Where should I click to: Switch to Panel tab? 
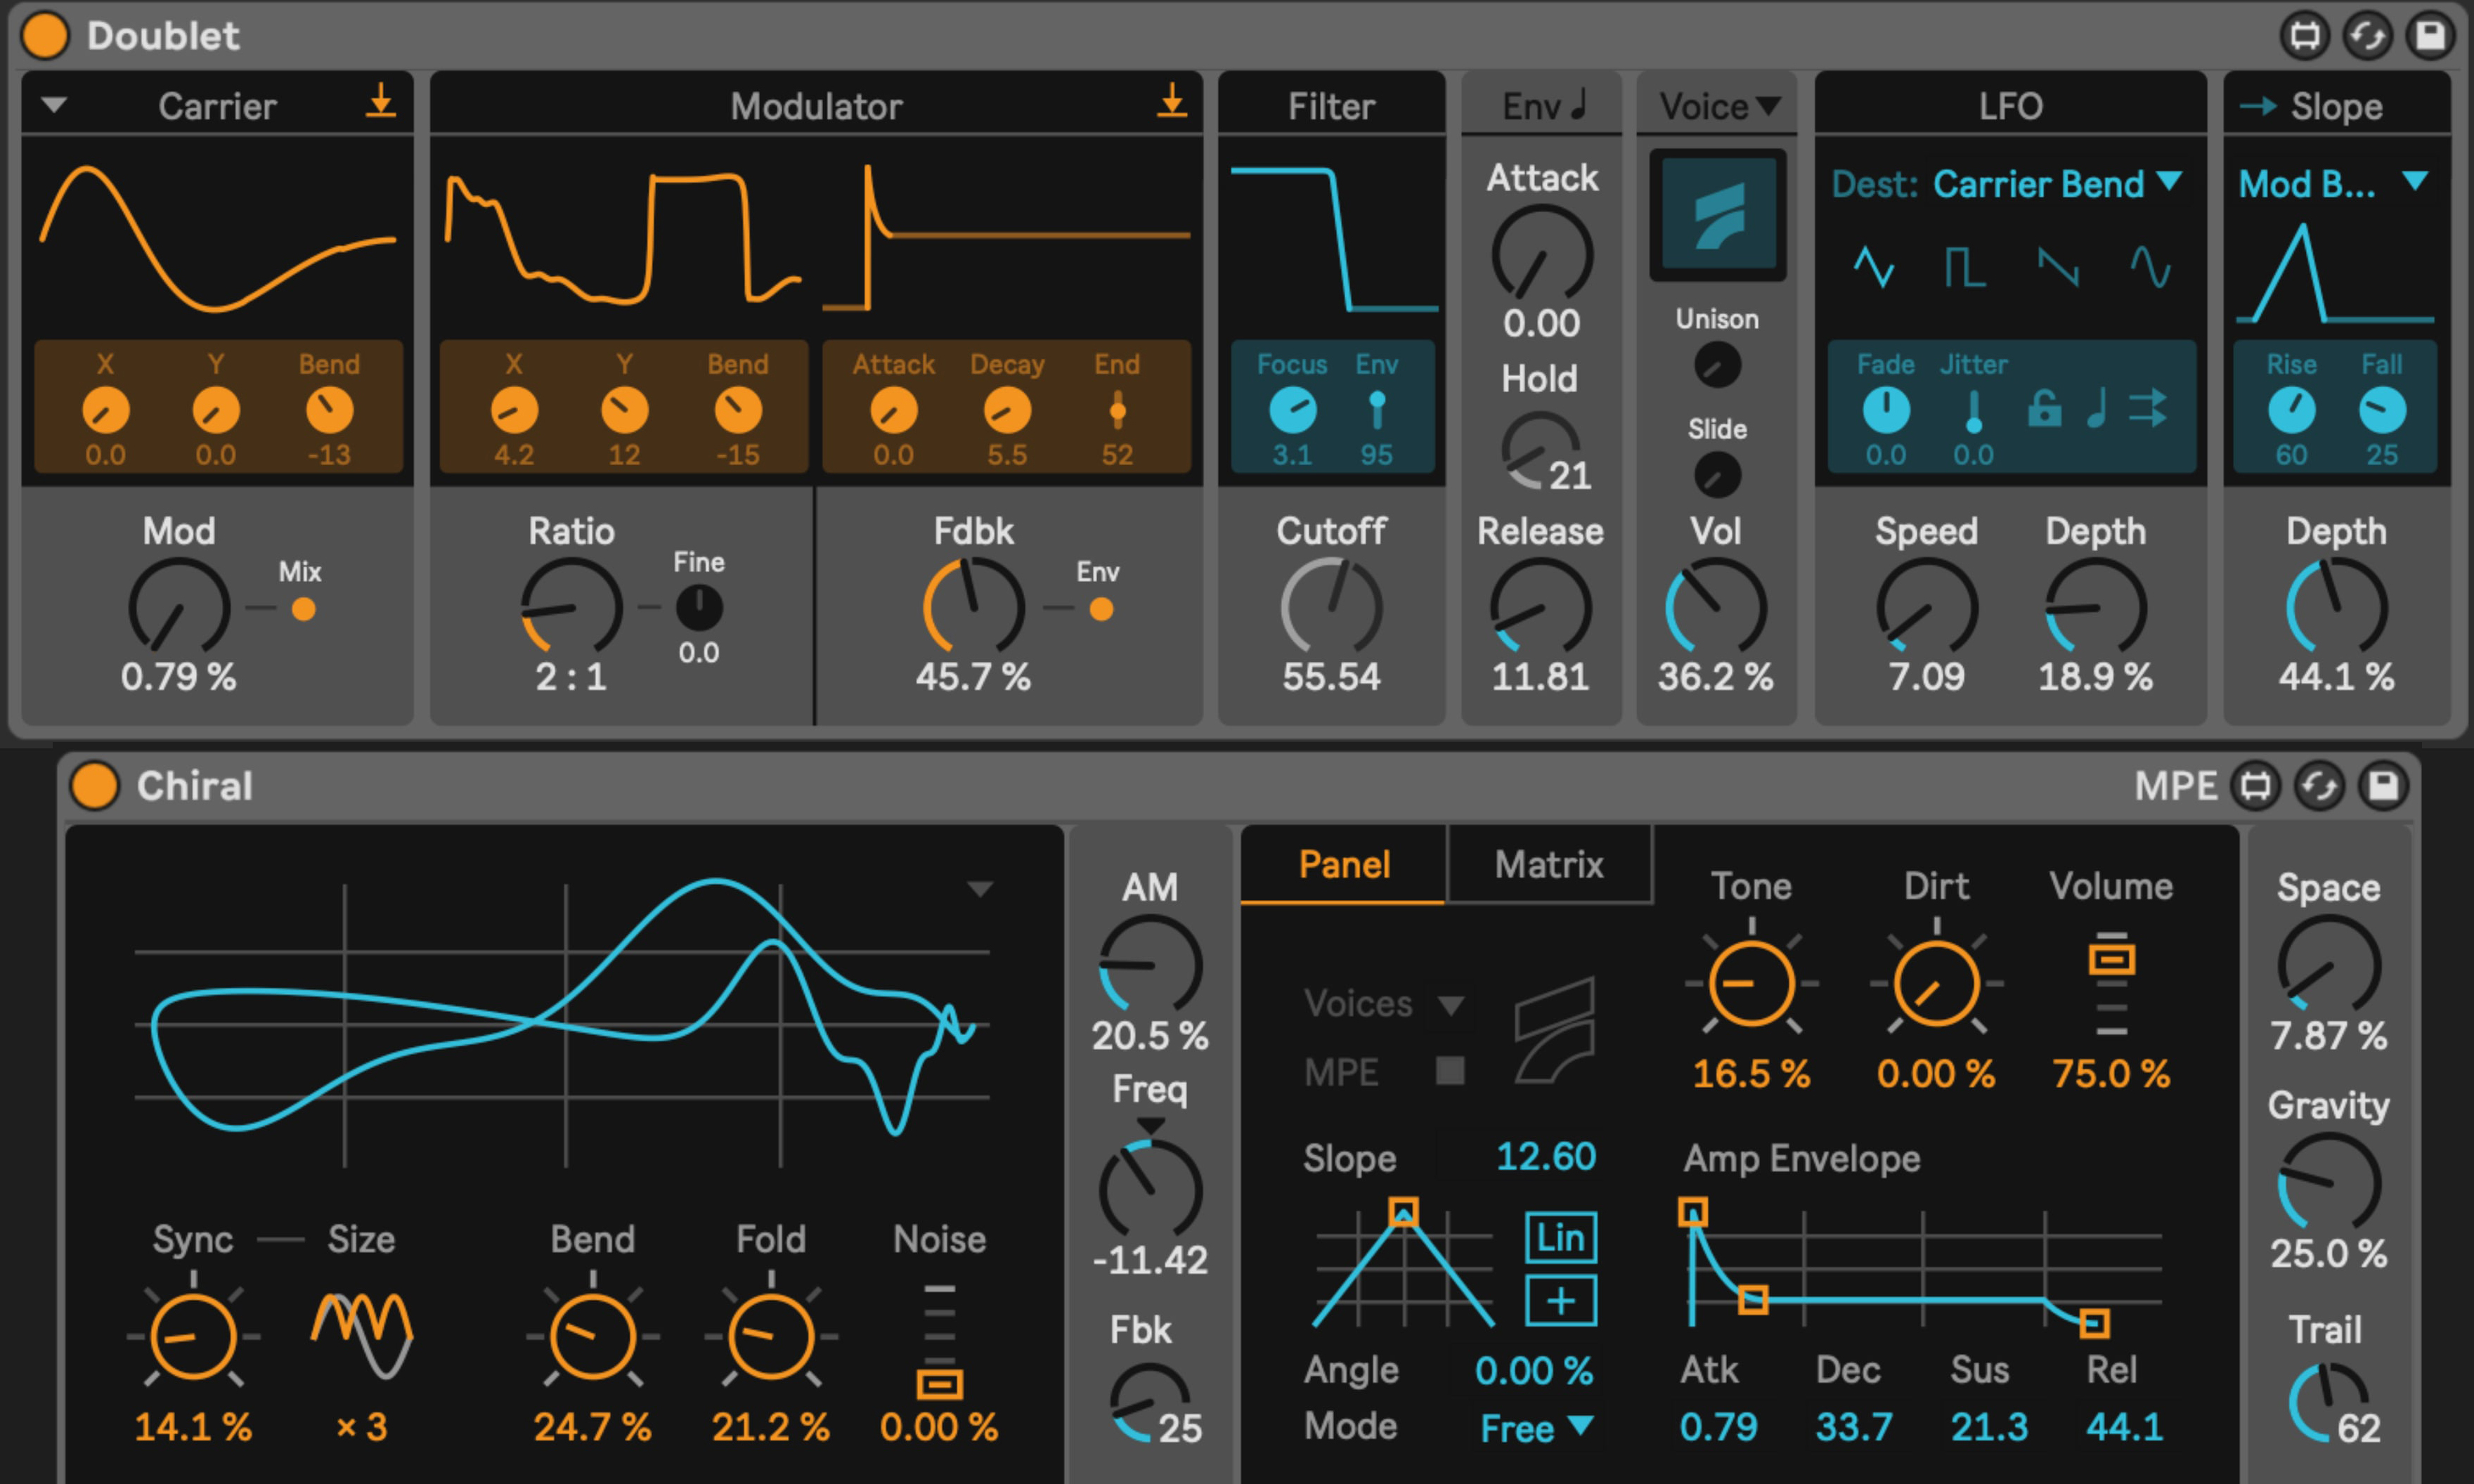point(1343,864)
